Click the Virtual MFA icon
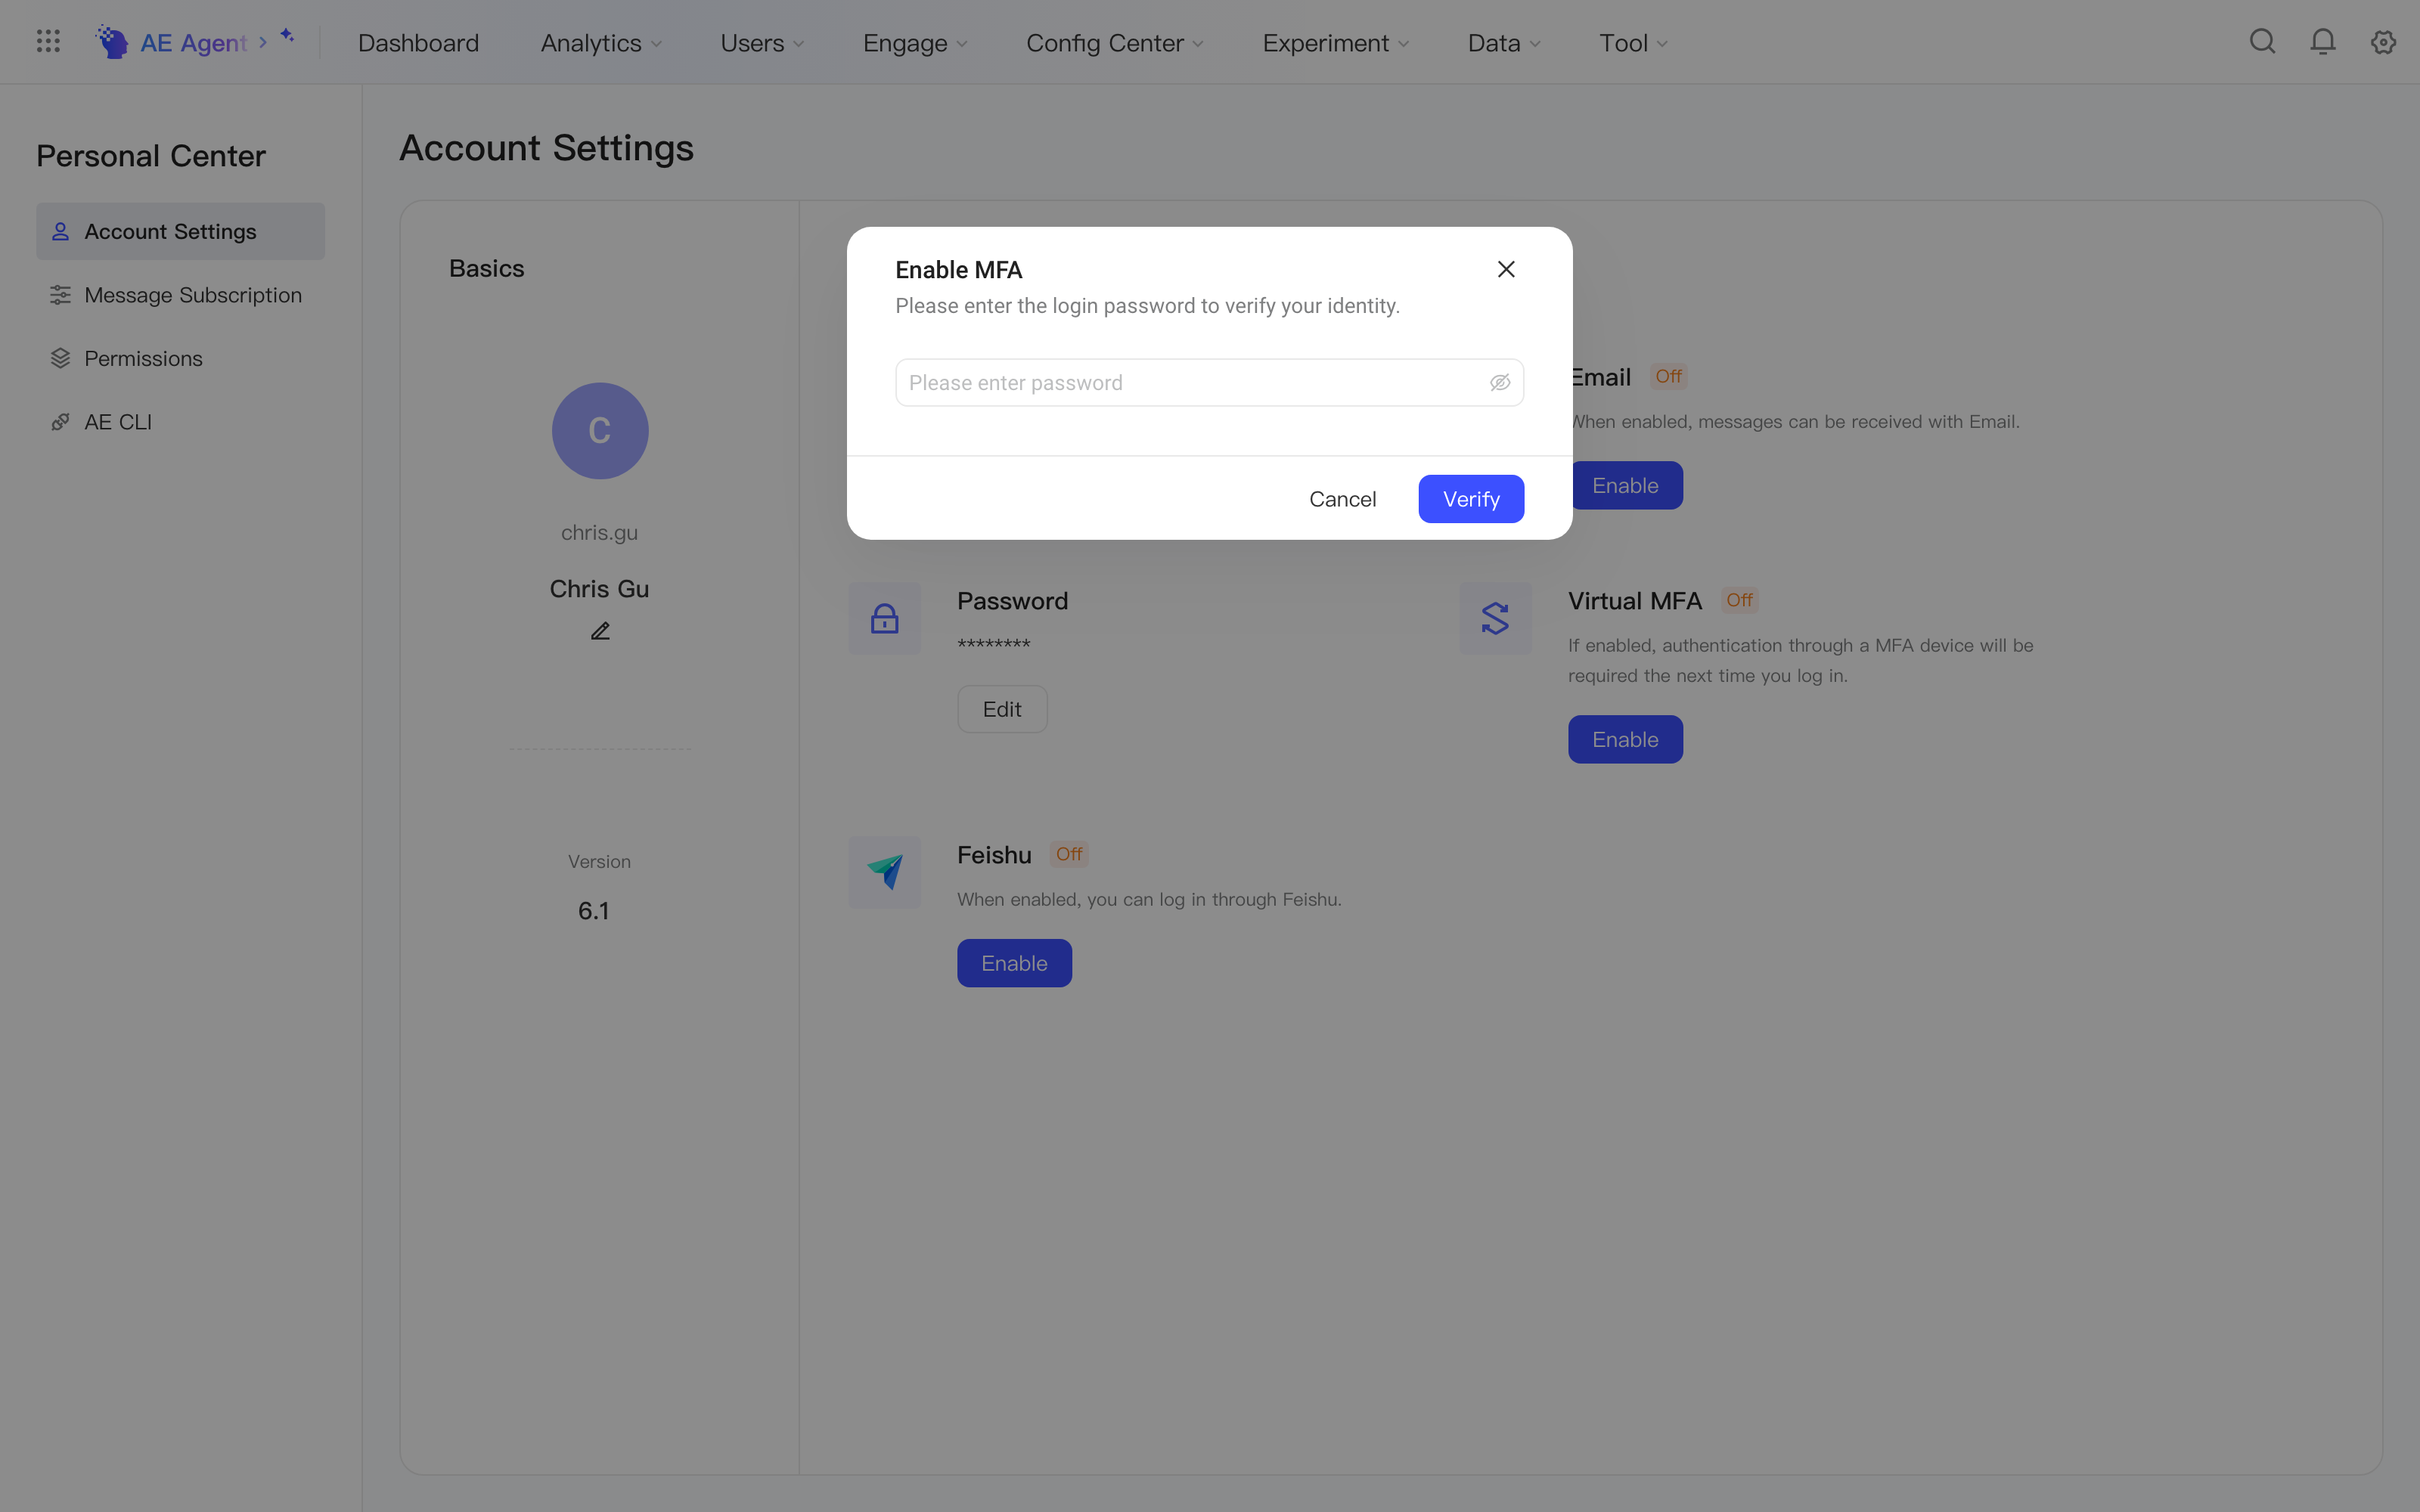The height and width of the screenshot is (1512, 2420). 1495,619
